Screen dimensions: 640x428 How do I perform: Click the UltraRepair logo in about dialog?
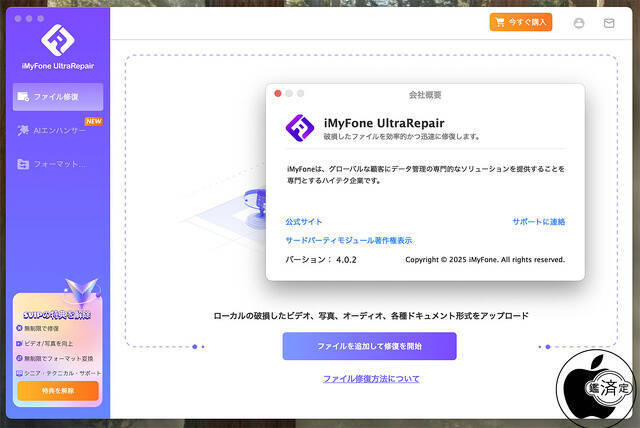tap(300, 128)
